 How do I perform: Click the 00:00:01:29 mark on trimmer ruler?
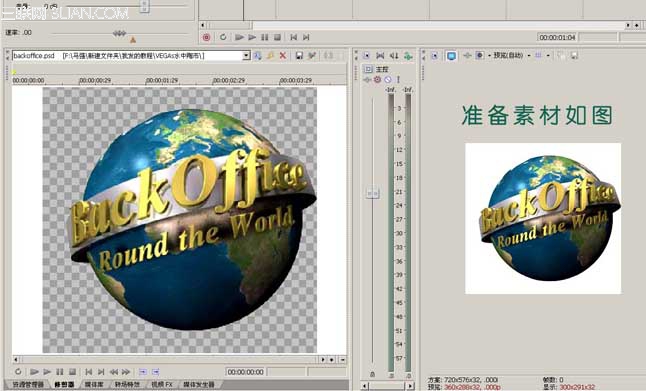162,80
